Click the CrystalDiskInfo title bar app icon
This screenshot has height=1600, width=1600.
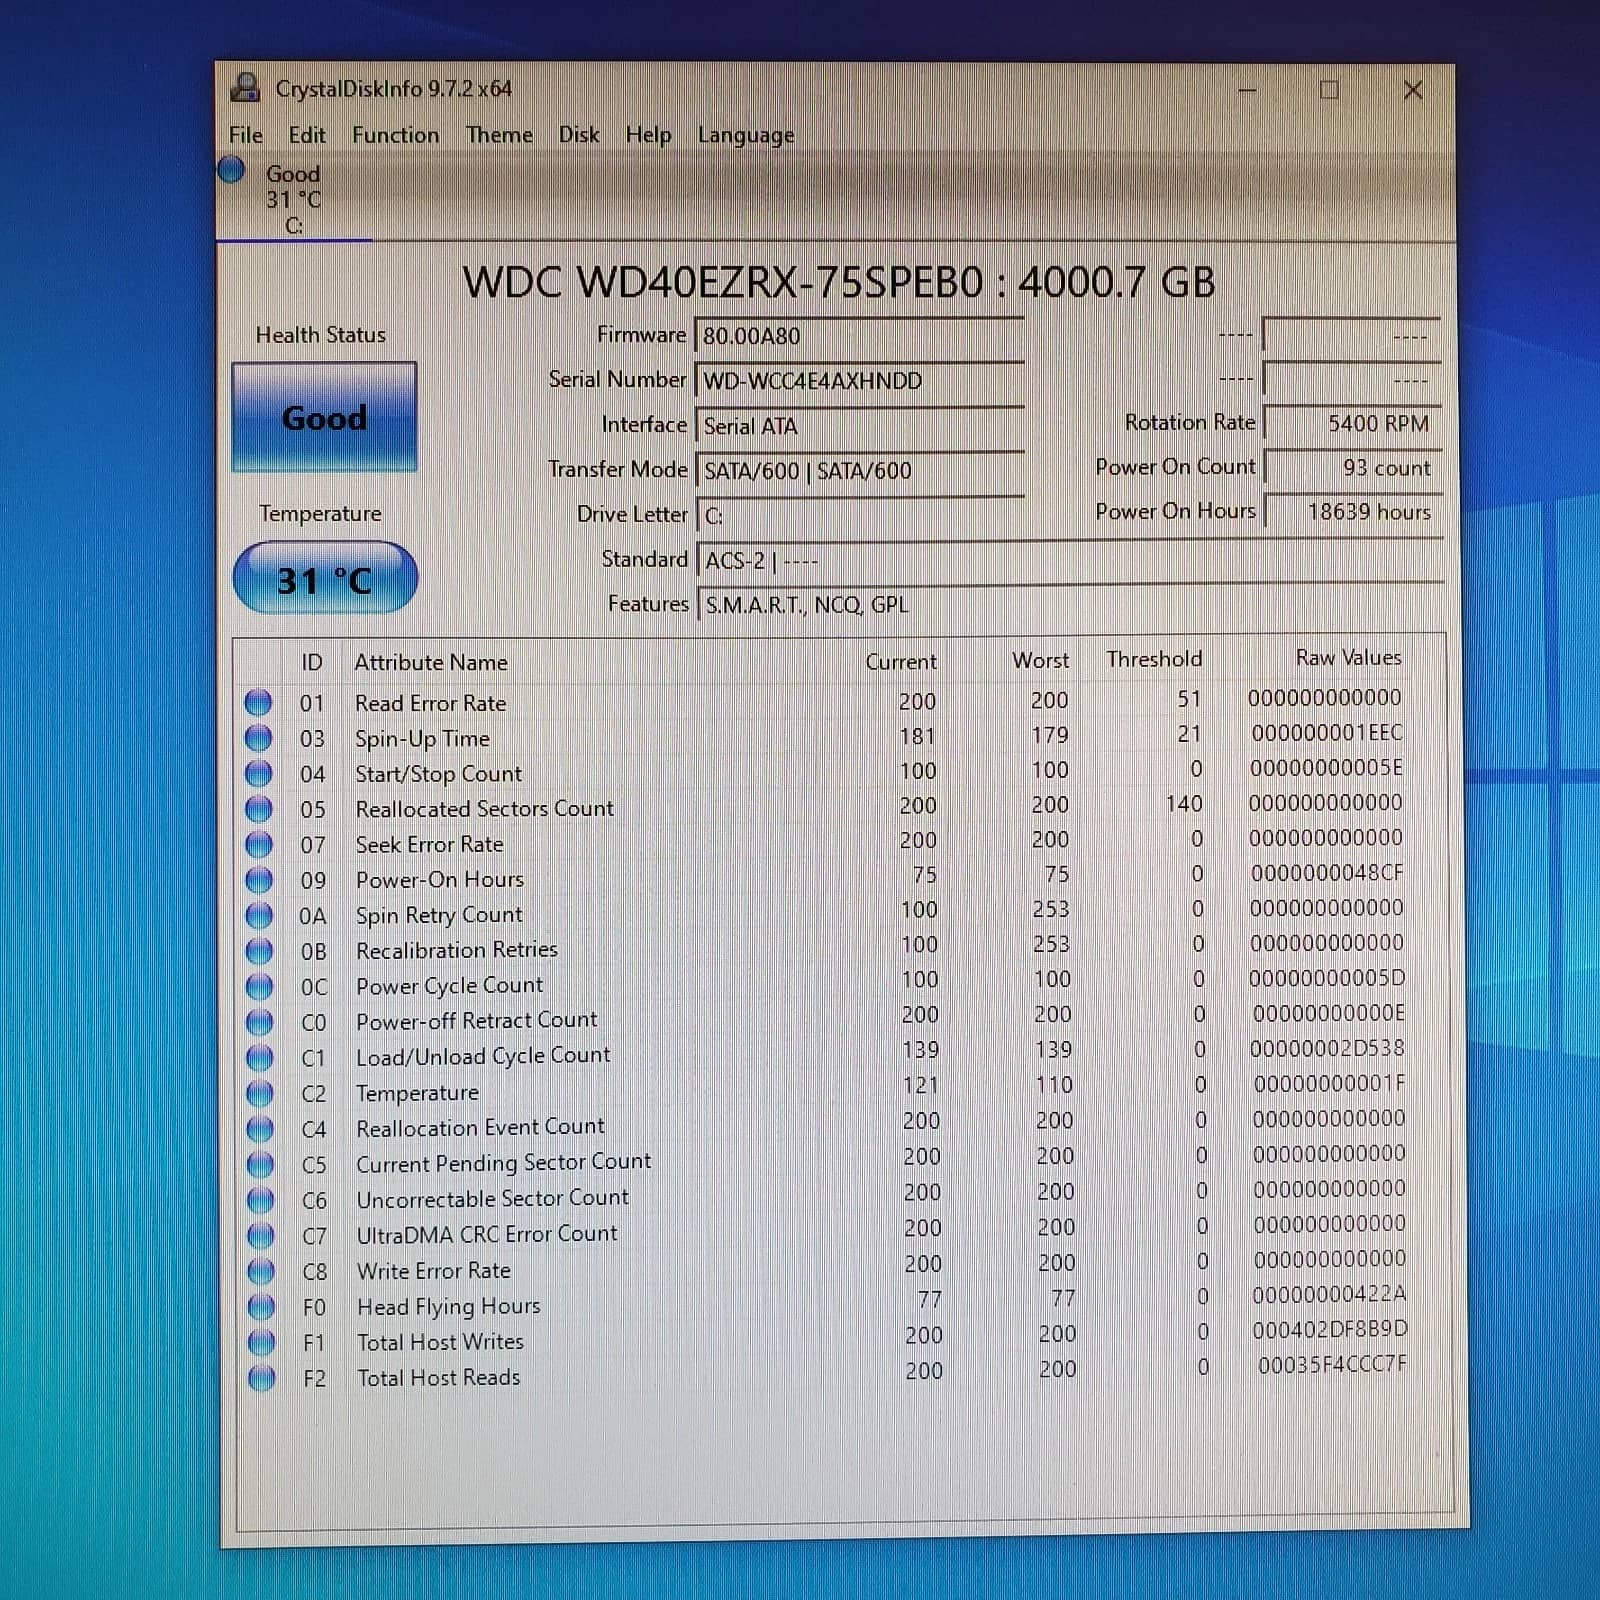coord(245,88)
